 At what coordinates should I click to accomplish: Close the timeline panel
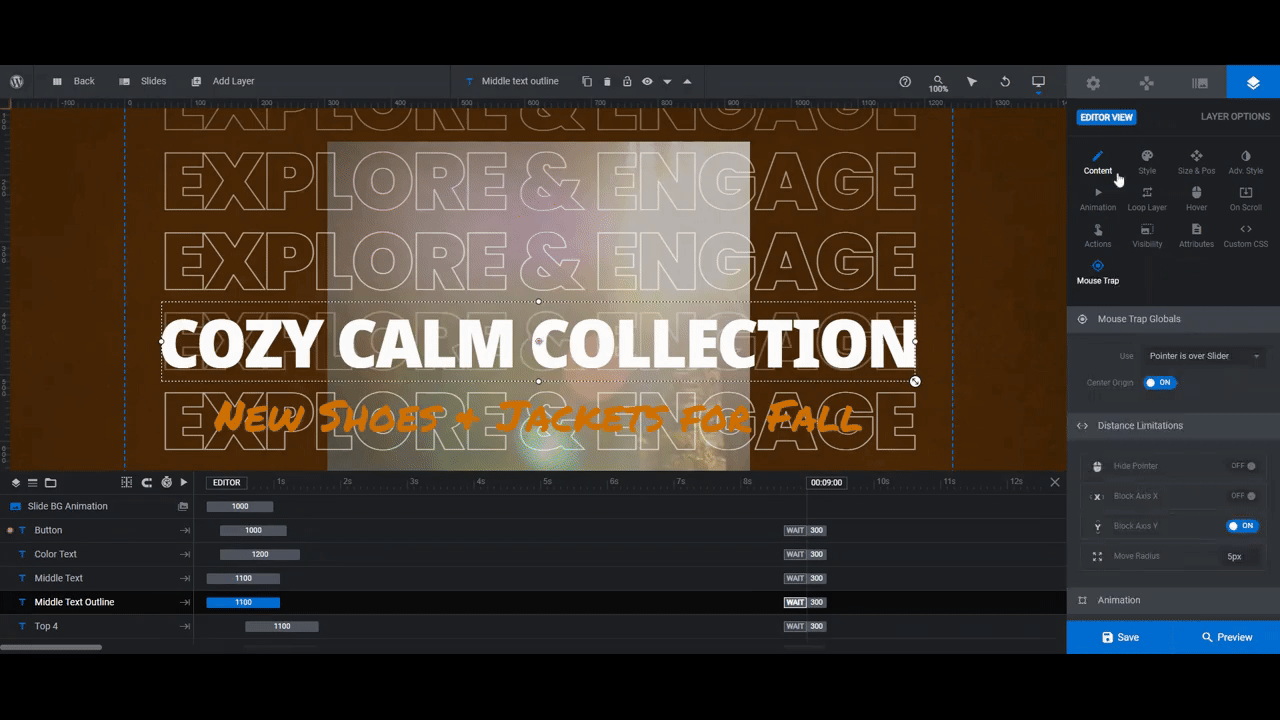[1054, 482]
